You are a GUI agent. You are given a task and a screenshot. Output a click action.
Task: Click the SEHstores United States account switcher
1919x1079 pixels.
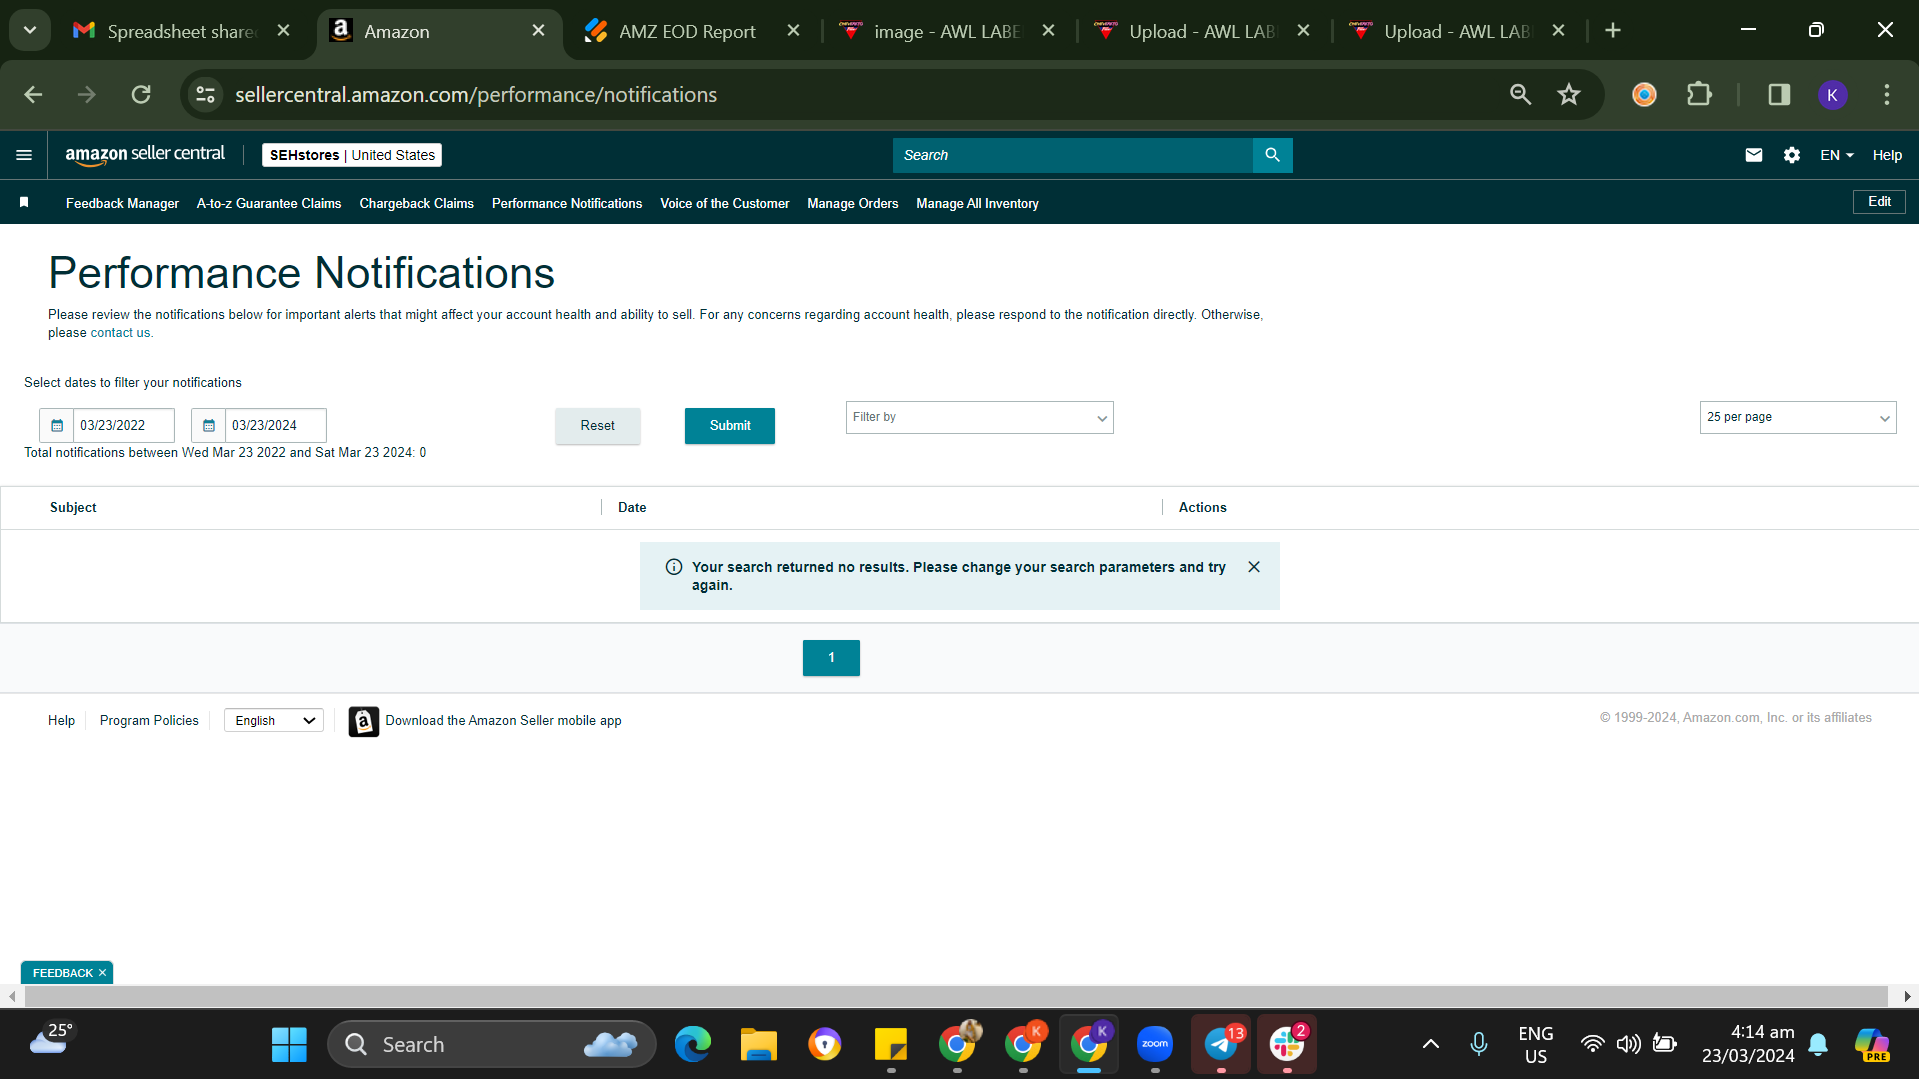352,155
